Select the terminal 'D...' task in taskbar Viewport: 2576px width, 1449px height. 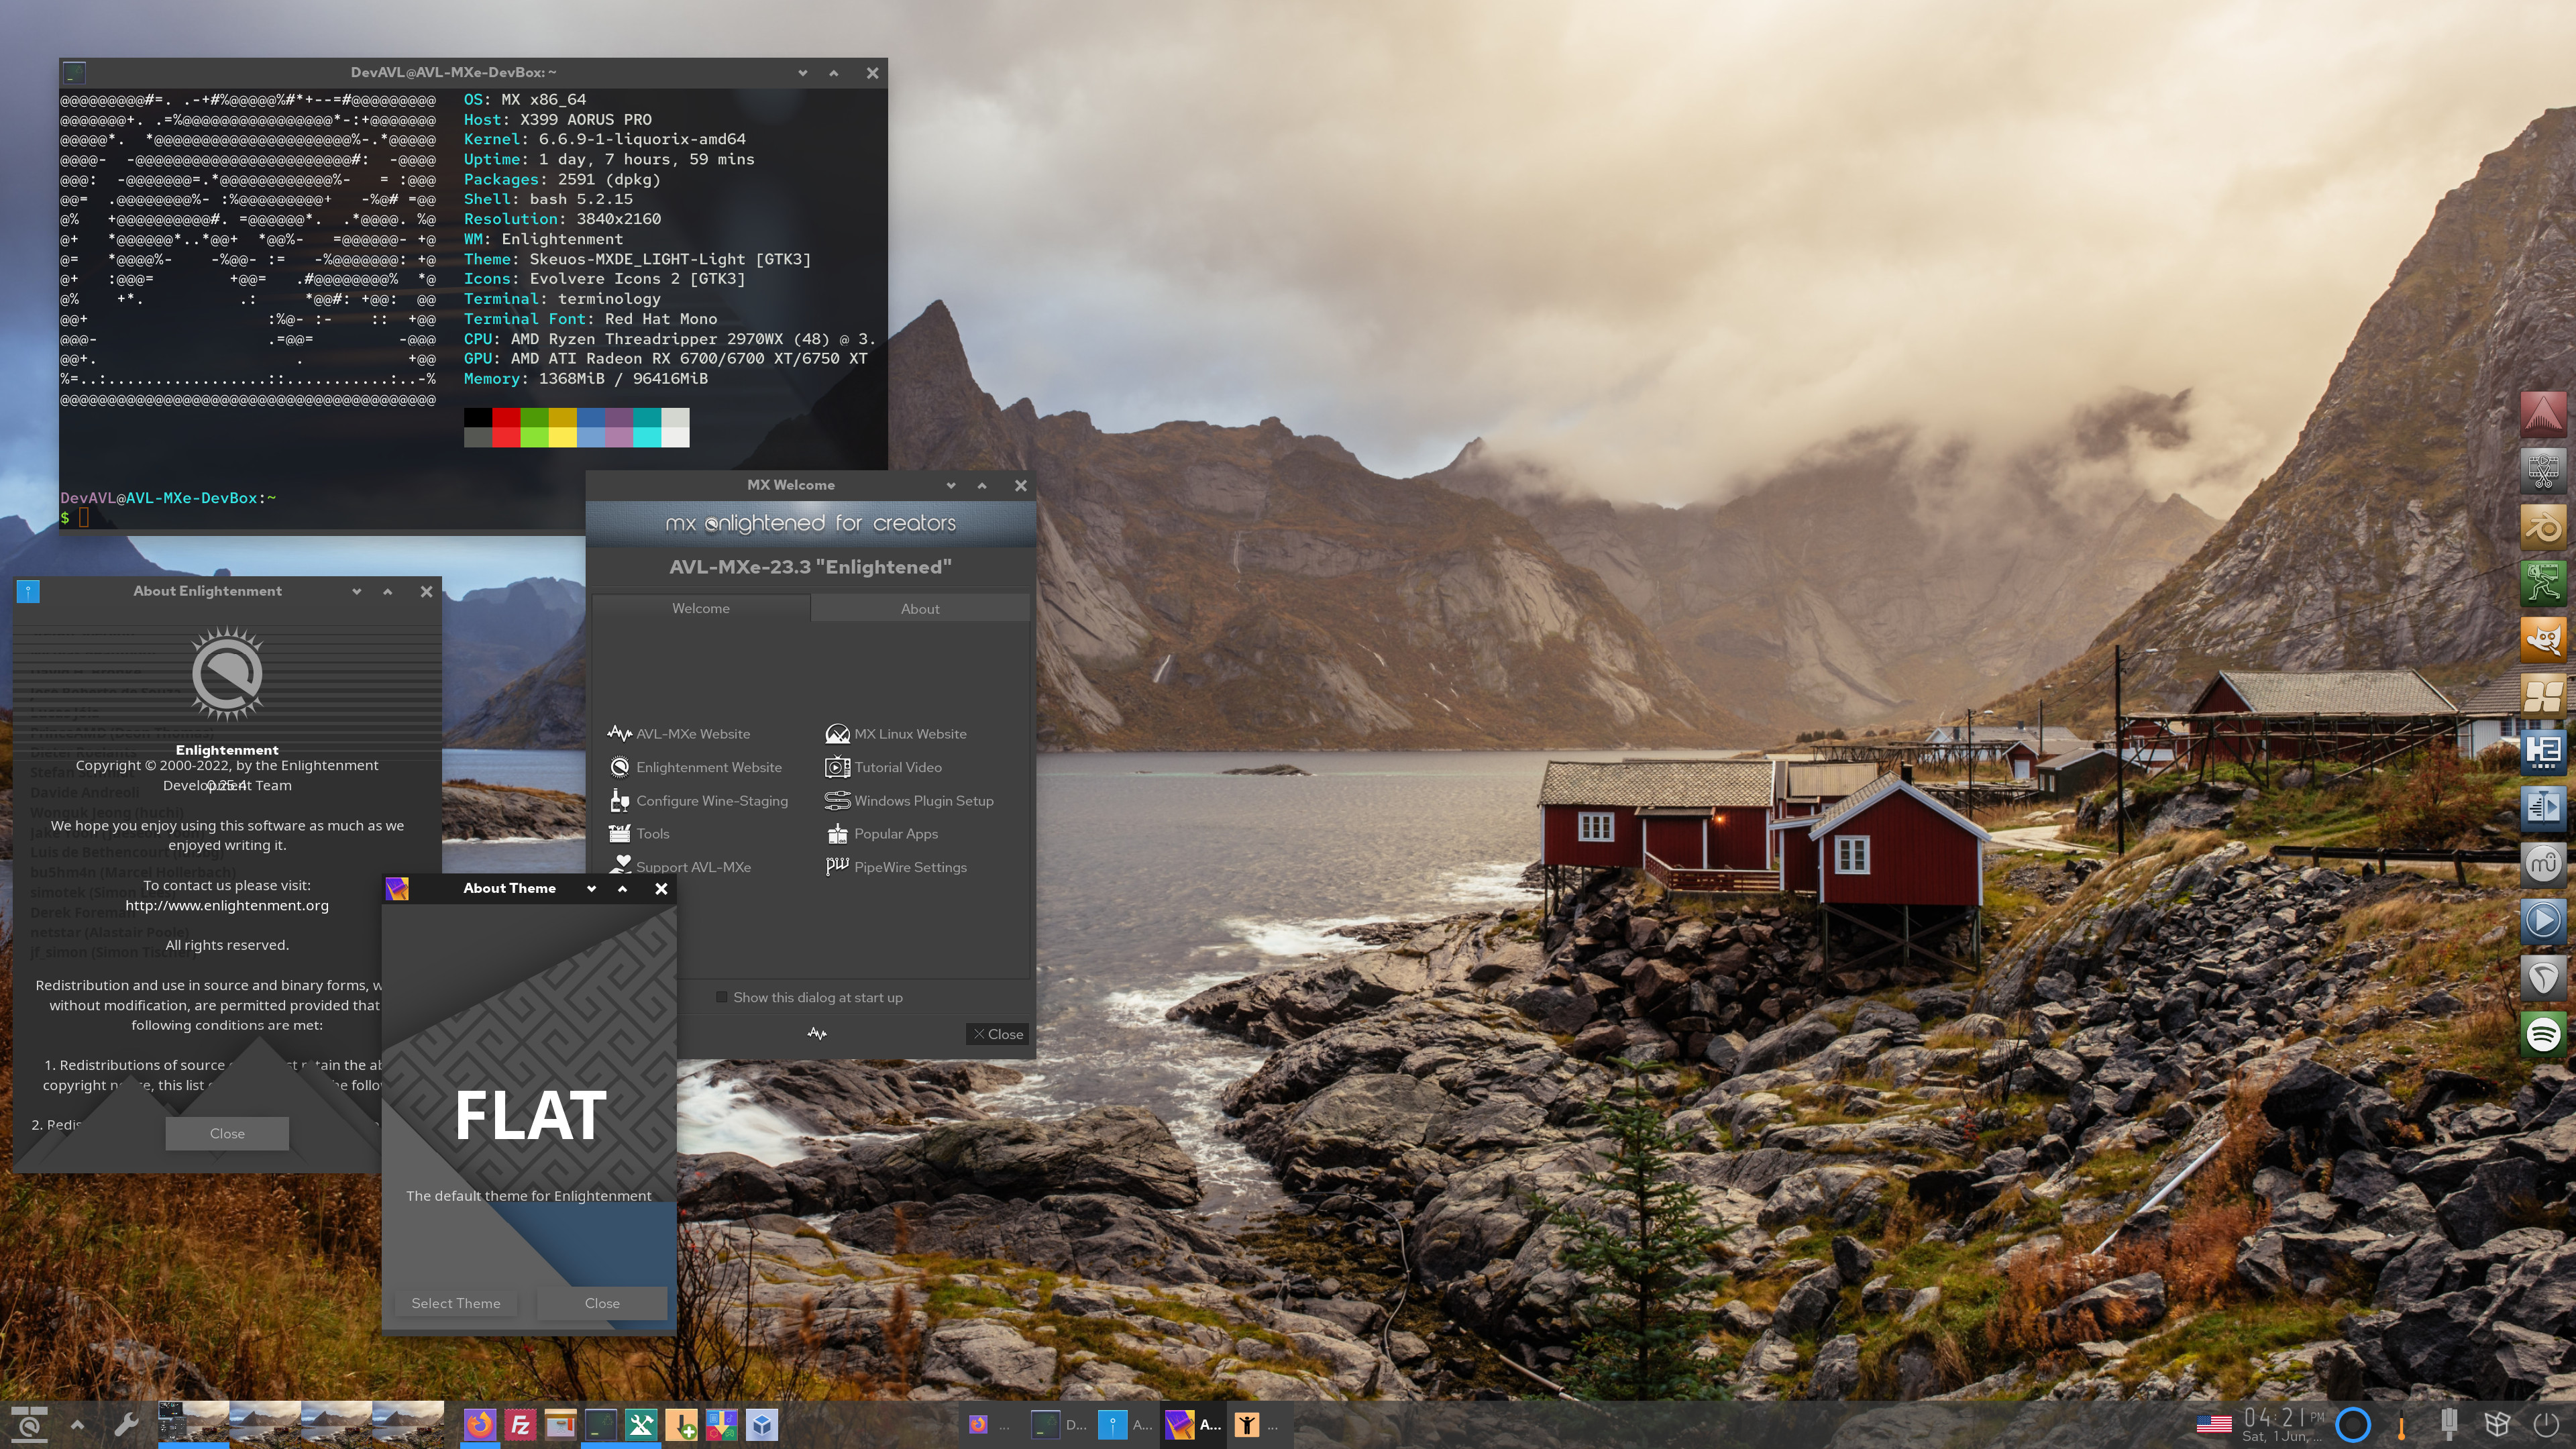pyautogui.click(x=1060, y=1424)
